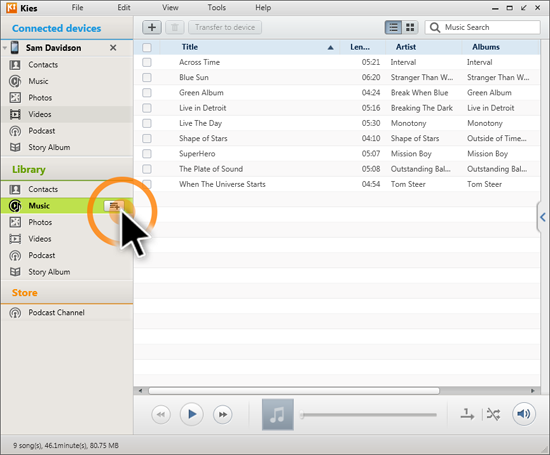Image resolution: width=550 pixels, height=455 pixels.
Task: Click the previous track button
Action: pos(161,414)
